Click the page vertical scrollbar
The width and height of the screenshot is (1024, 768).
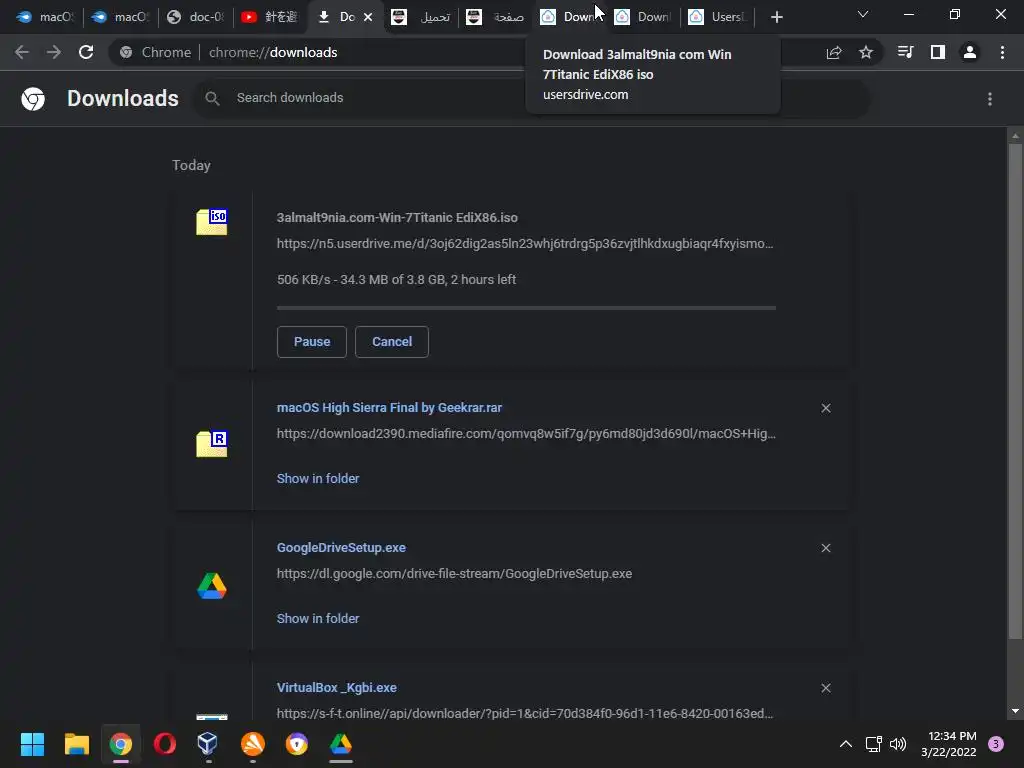1015,391
